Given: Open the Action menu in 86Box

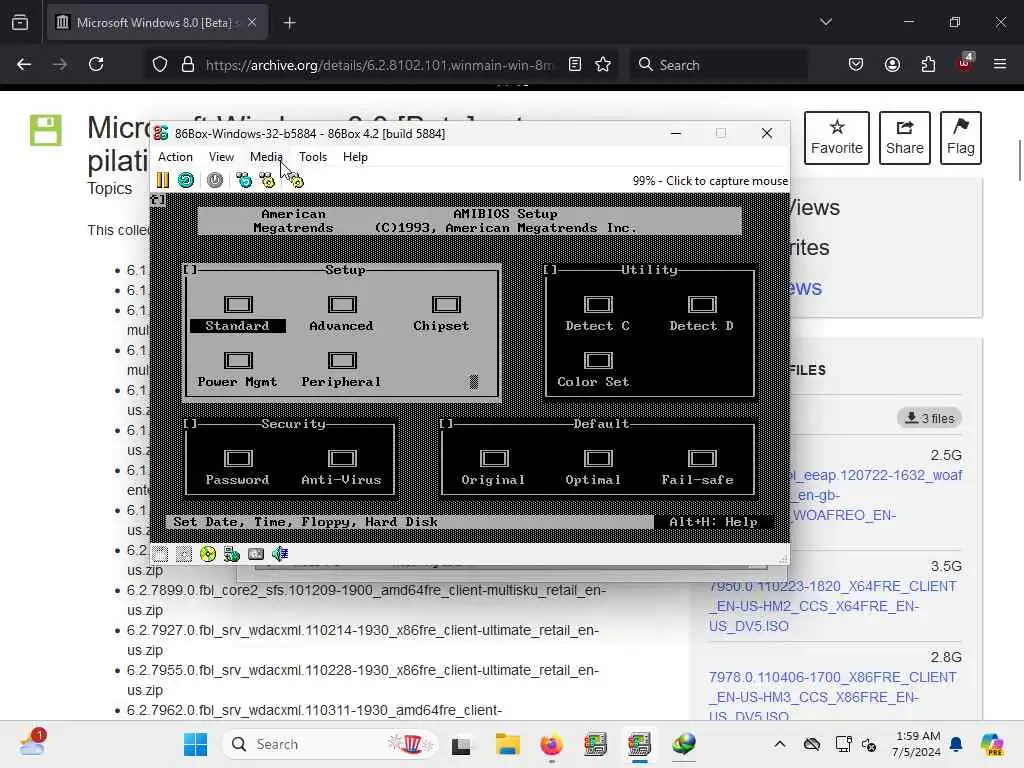Looking at the screenshot, I should [x=175, y=157].
